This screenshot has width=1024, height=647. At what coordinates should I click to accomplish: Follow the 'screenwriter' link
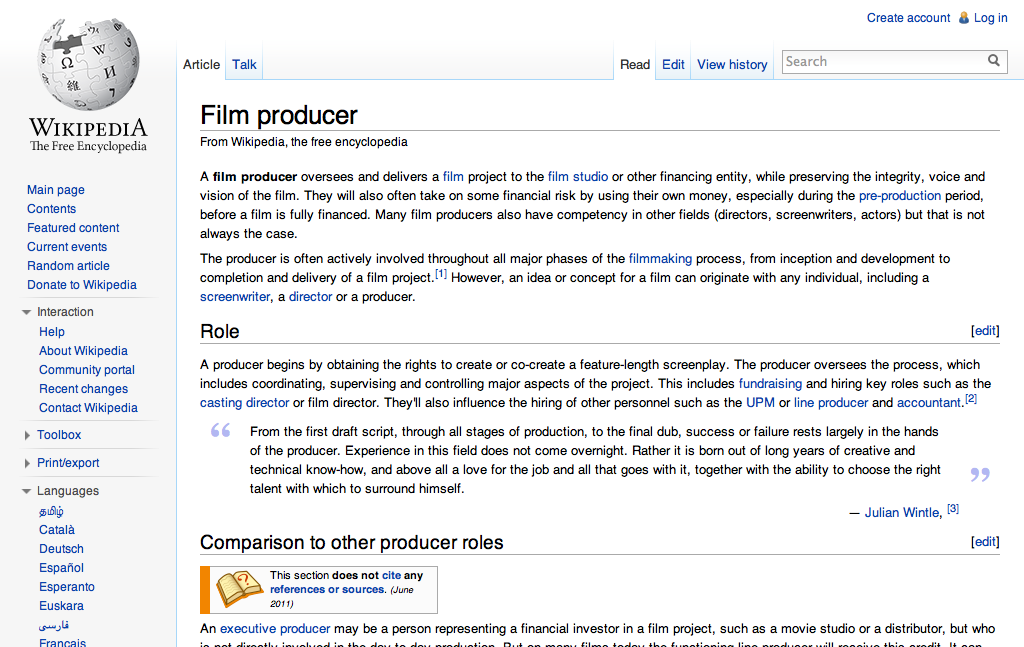pos(235,296)
